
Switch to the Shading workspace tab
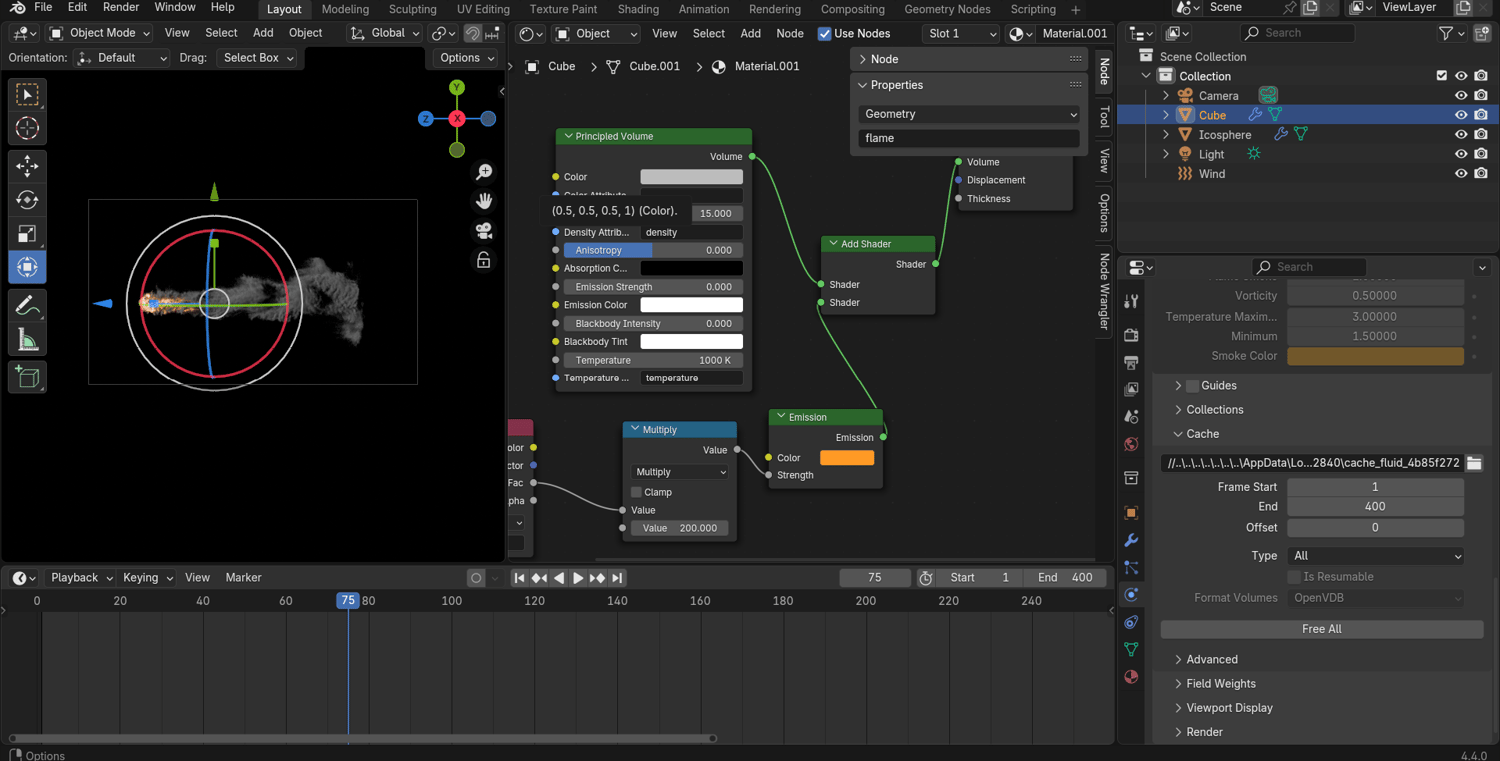(x=638, y=9)
